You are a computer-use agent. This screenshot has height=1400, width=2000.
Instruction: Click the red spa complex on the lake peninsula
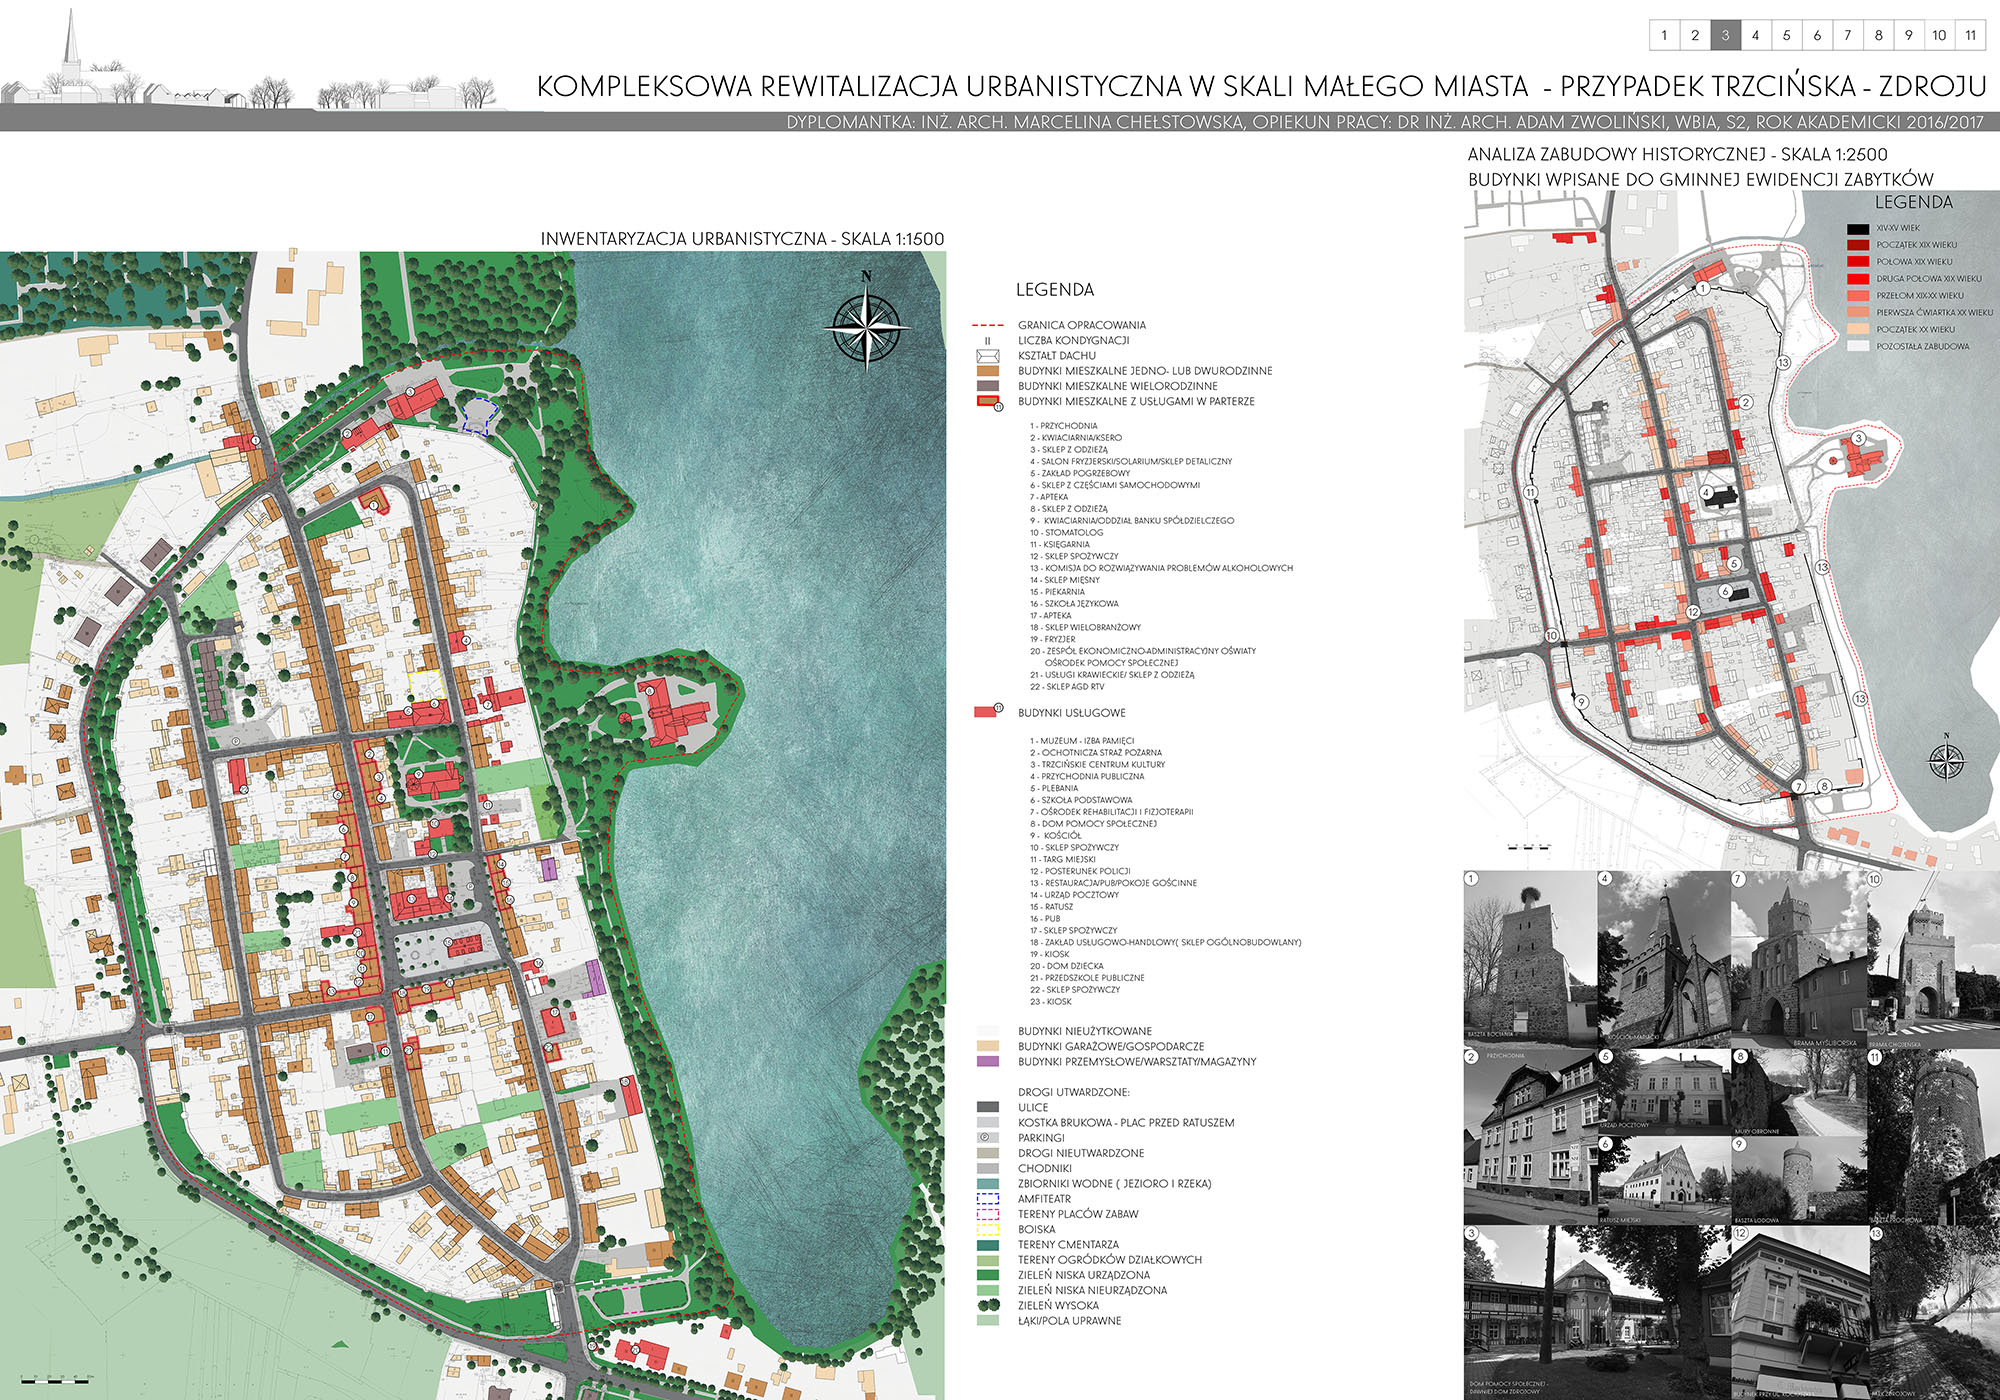click(678, 715)
